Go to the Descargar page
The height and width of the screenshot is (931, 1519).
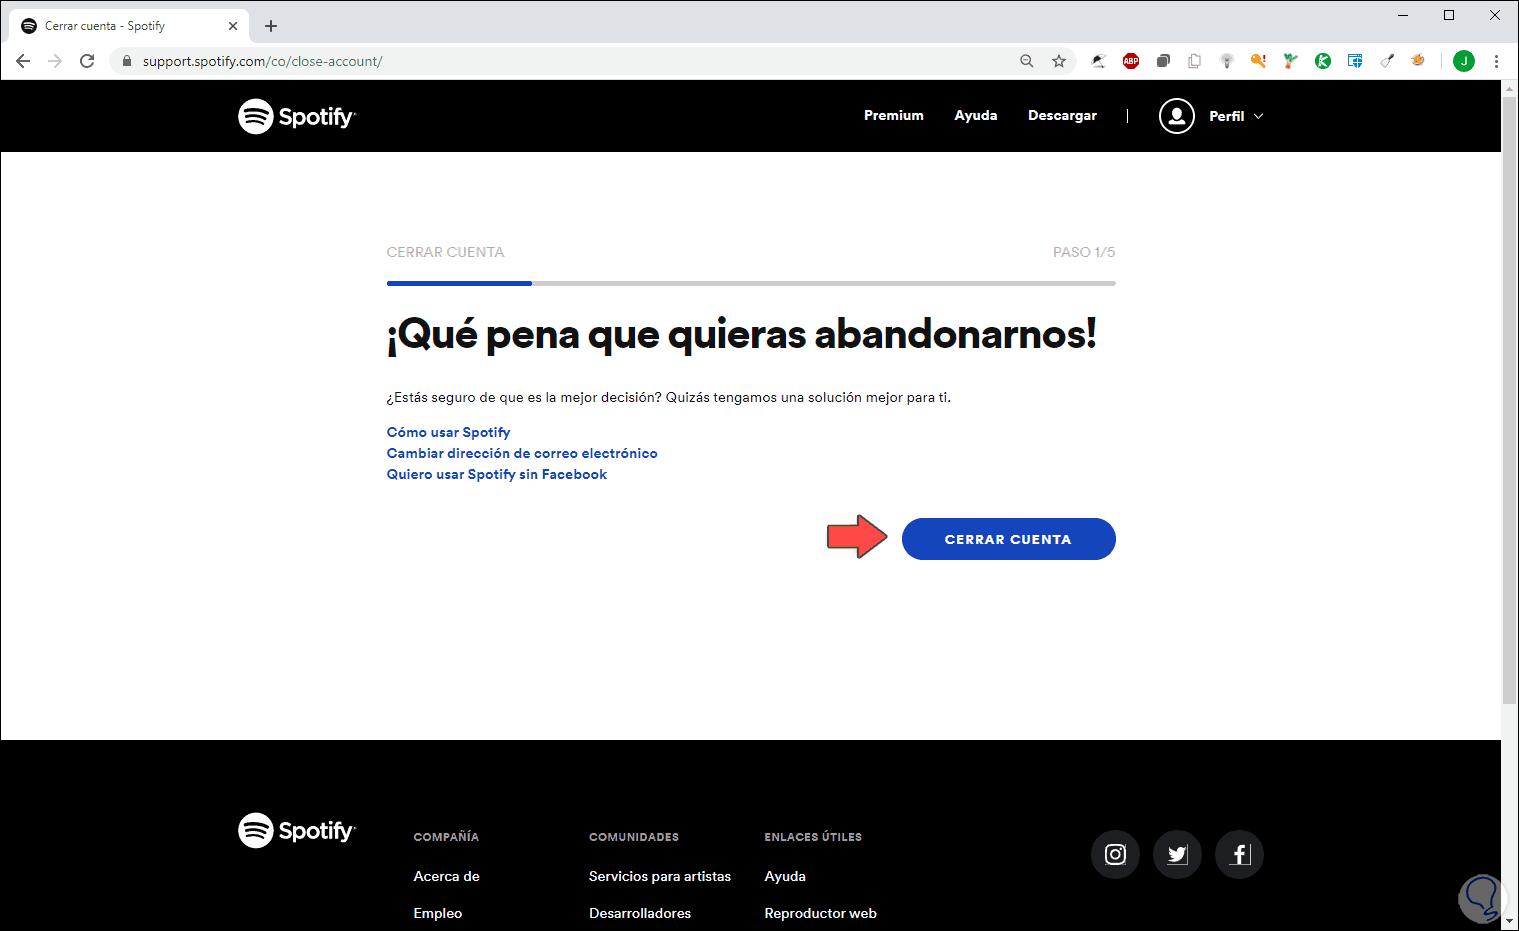[1062, 116]
